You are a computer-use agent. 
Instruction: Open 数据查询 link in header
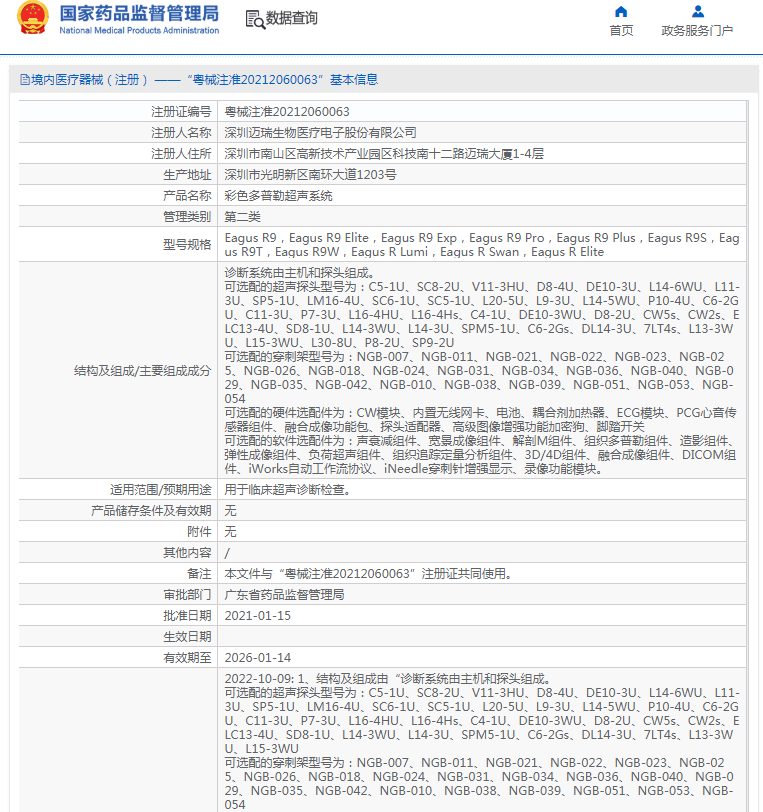291,19
